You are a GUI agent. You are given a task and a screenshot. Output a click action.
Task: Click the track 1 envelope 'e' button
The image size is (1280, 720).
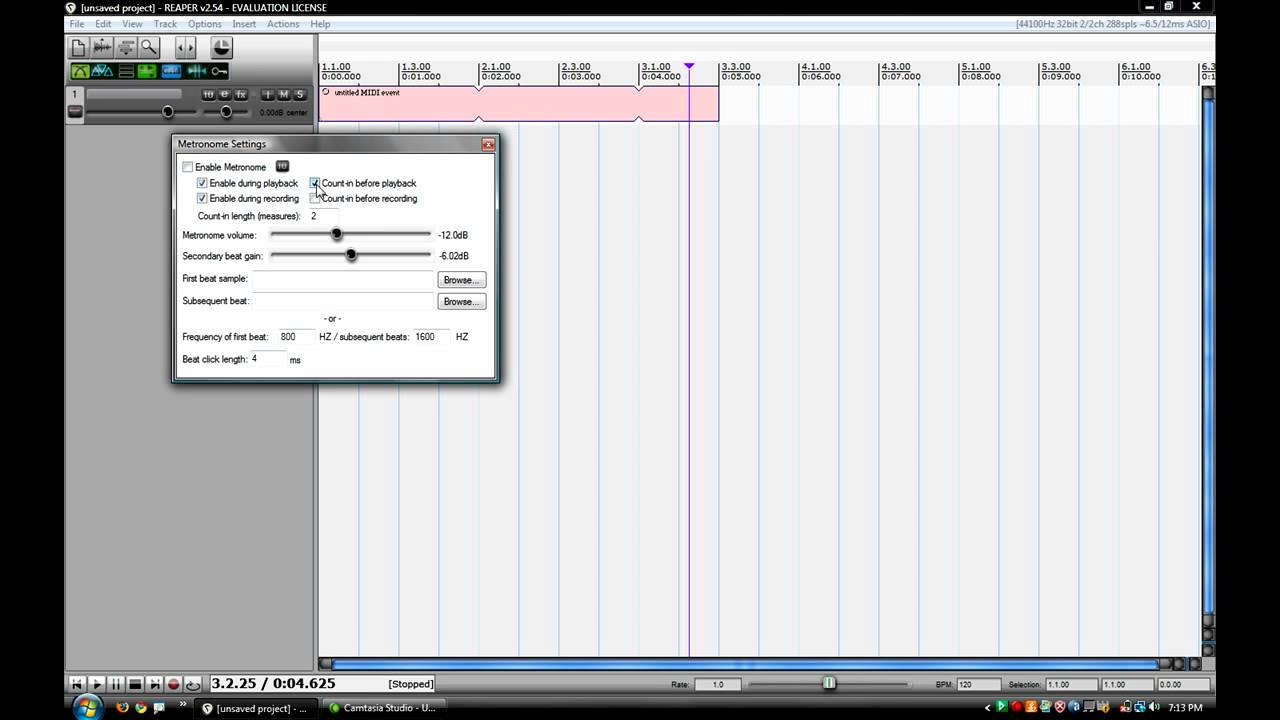(x=224, y=95)
